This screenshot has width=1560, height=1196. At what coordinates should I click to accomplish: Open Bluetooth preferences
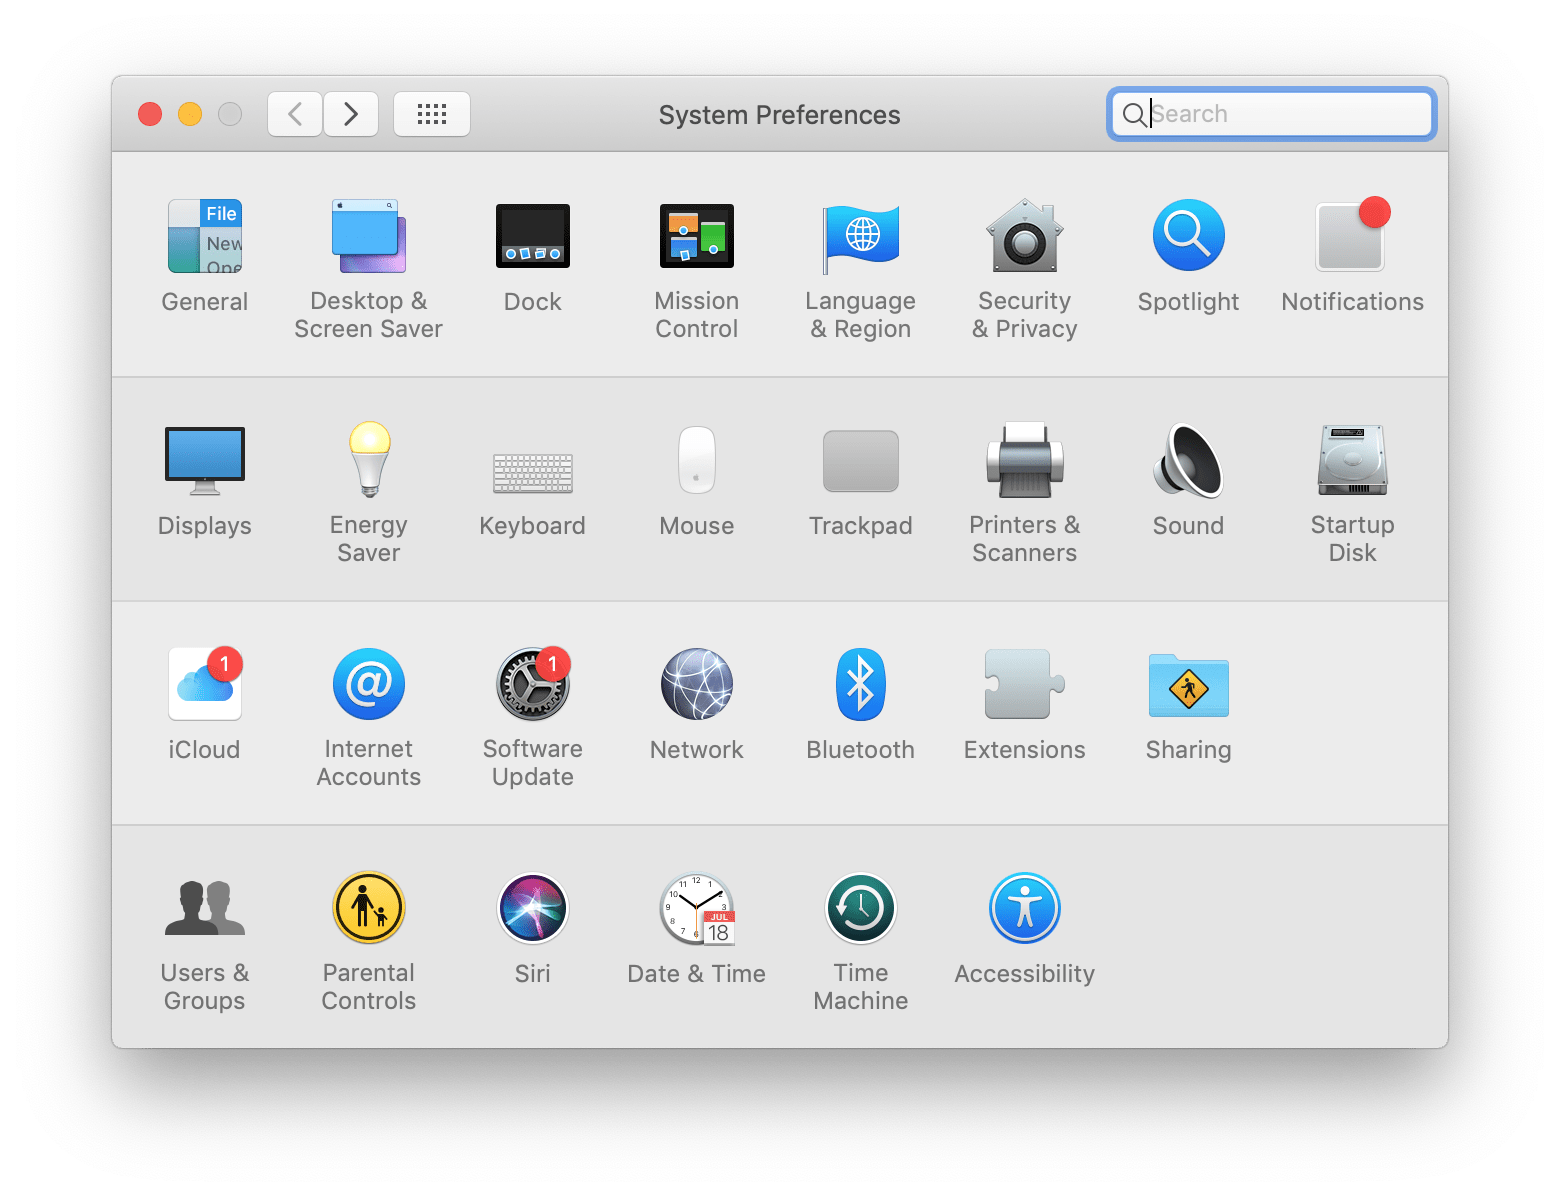coord(860,684)
